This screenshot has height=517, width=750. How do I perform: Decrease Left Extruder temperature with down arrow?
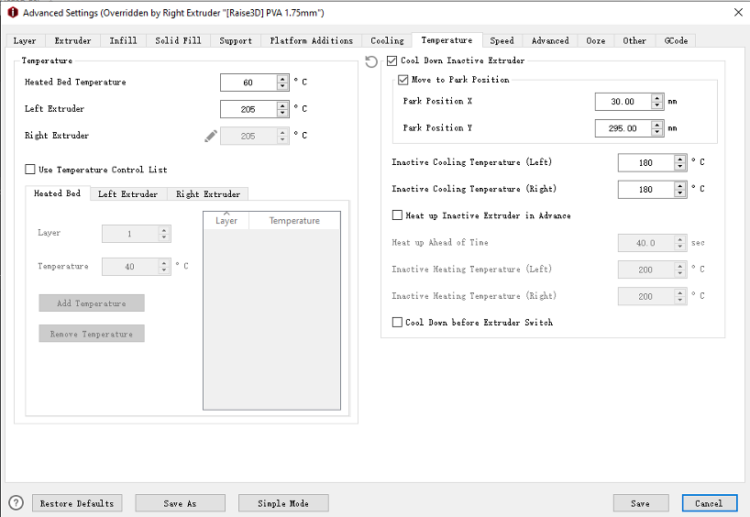coord(283,113)
